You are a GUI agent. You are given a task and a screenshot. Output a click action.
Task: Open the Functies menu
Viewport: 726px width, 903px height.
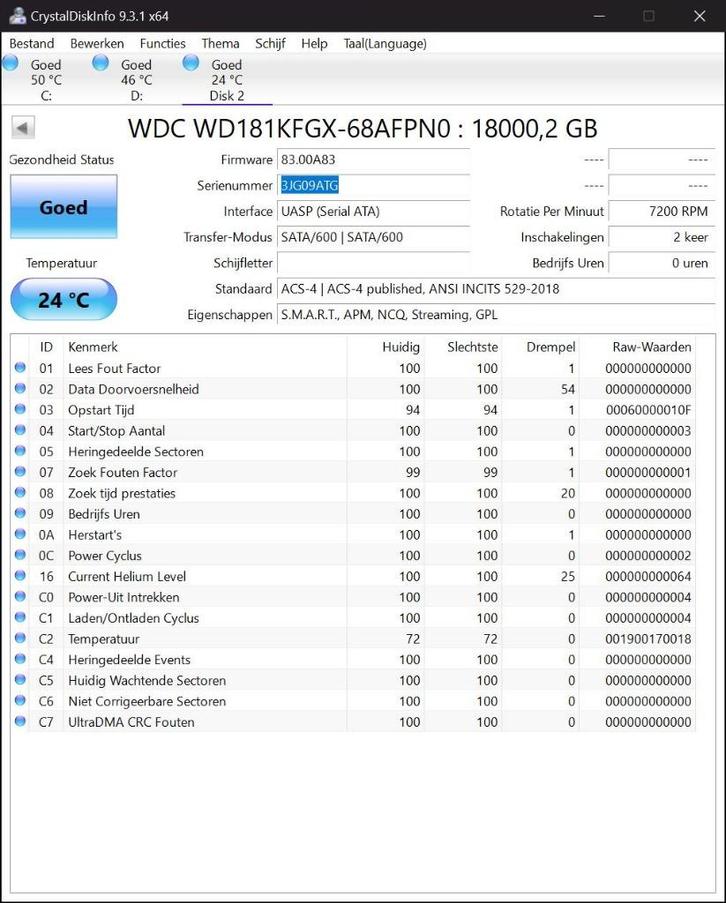(x=162, y=44)
